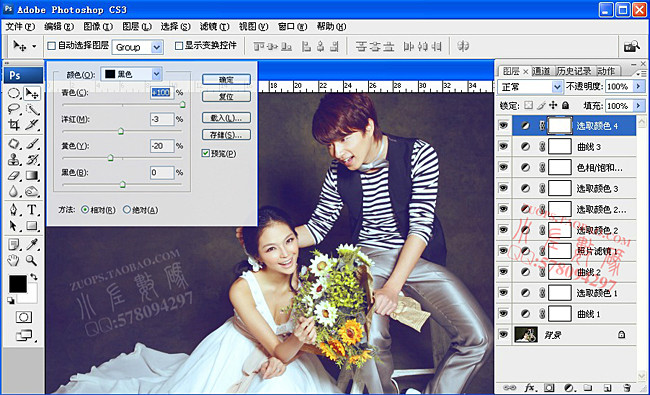
Task: Select the Notes tool
Action: point(14,245)
